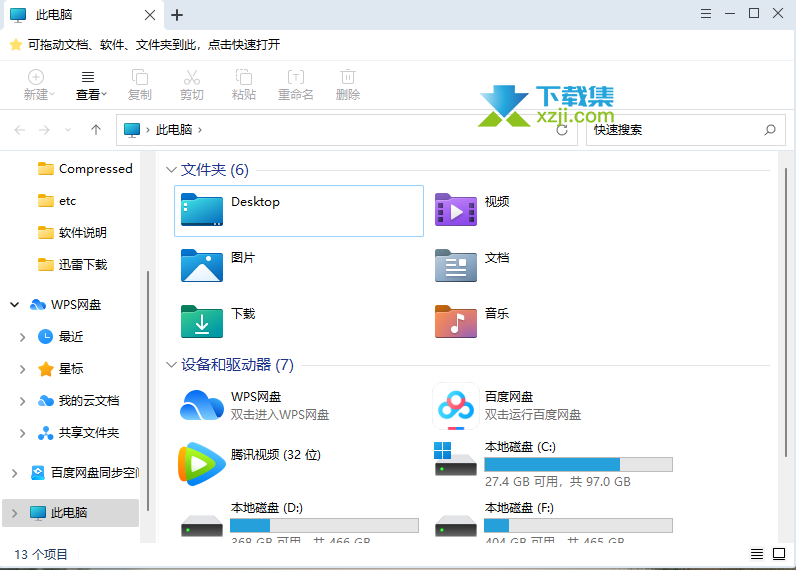Go back with the left arrow
The image size is (796, 570).
20,130
